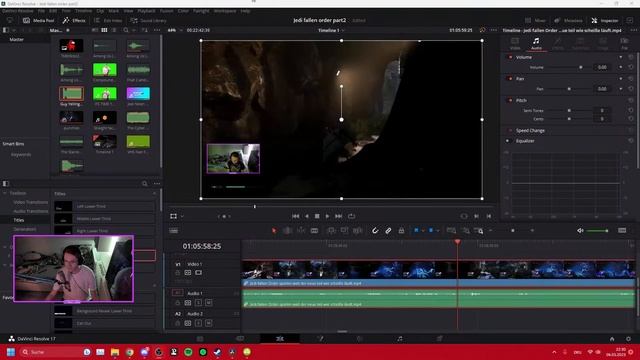Viewport: 640px width, 360px height.
Task: Reset the Volume section
Action: (x=631, y=57)
